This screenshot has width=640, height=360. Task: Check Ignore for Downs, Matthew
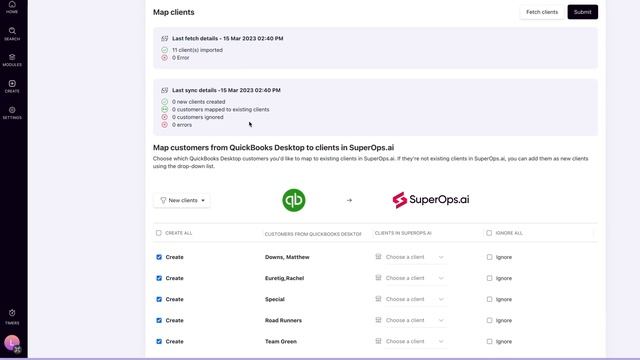pyautogui.click(x=489, y=257)
